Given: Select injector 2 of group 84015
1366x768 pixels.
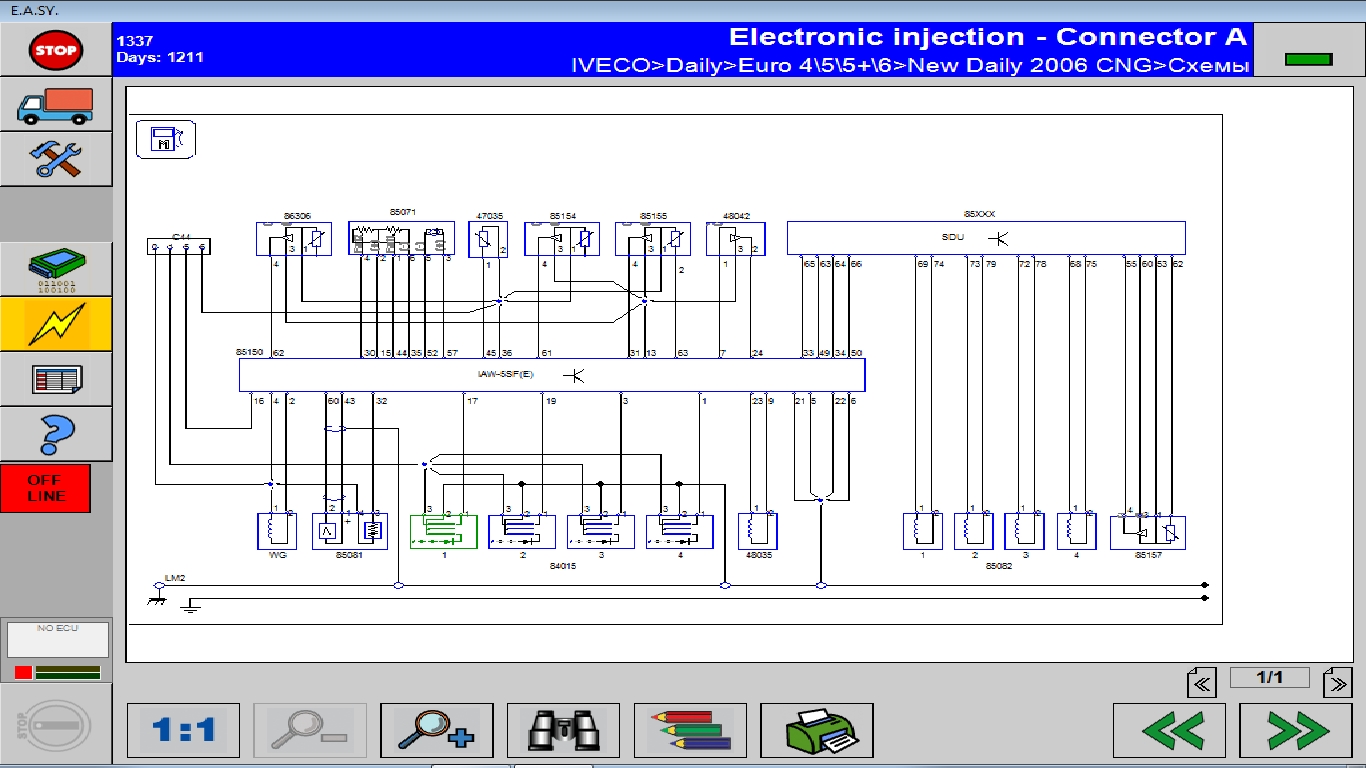Looking at the screenshot, I should point(522,532).
